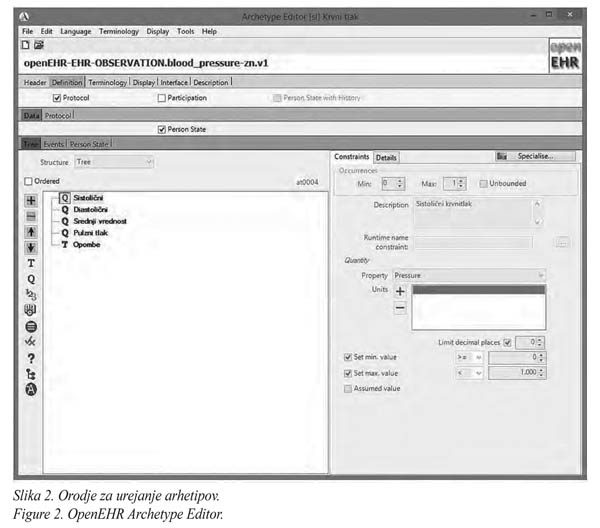Open the Display menu in menu bar
Viewport: 600px width, 528px height.
pyautogui.click(x=157, y=31)
